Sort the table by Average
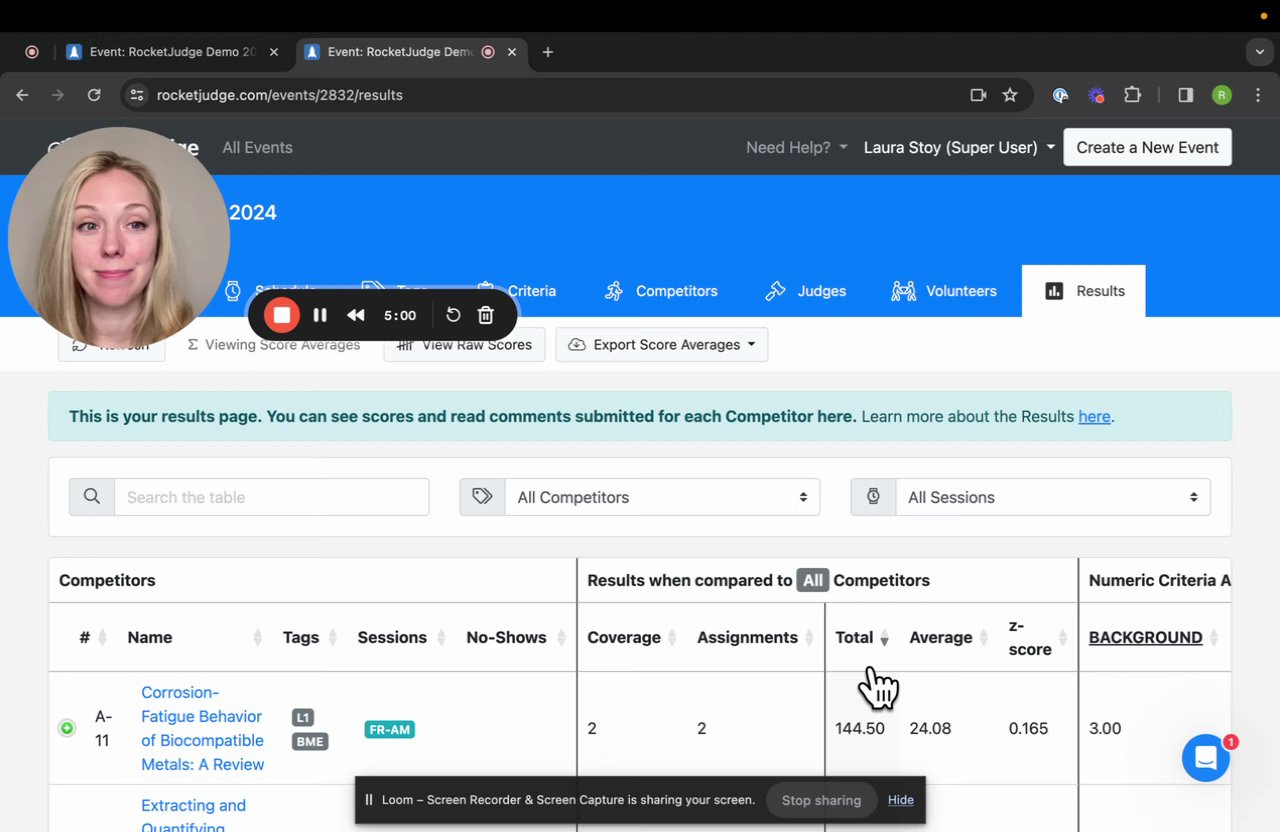The image size is (1280, 832). tap(948, 637)
